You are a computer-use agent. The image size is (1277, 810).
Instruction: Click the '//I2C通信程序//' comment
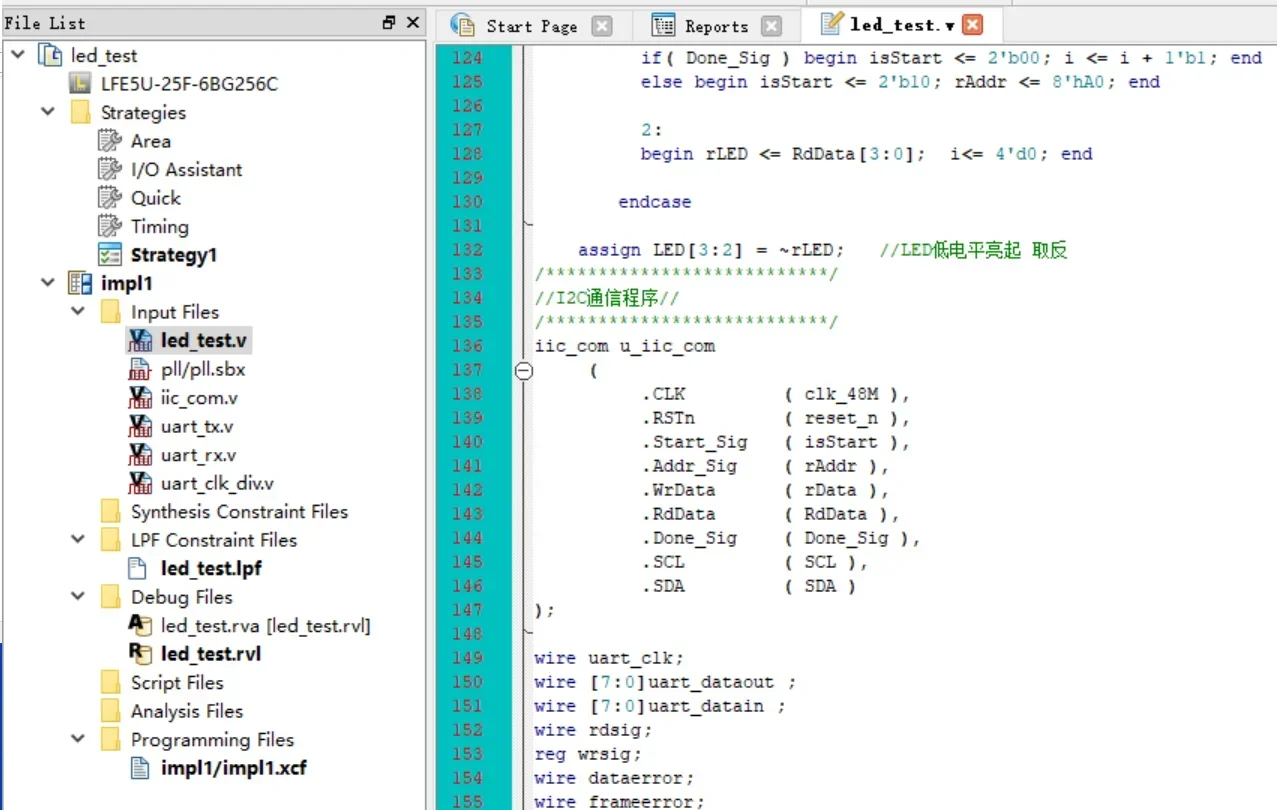point(607,298)
